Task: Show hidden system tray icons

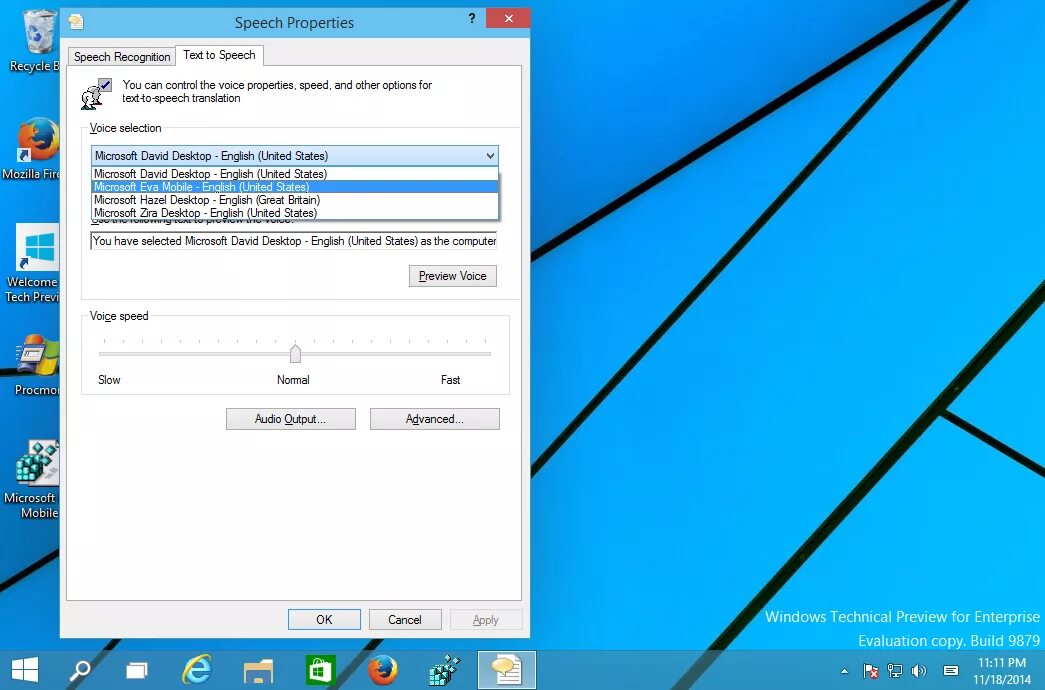Action: [x=844, y=671]
